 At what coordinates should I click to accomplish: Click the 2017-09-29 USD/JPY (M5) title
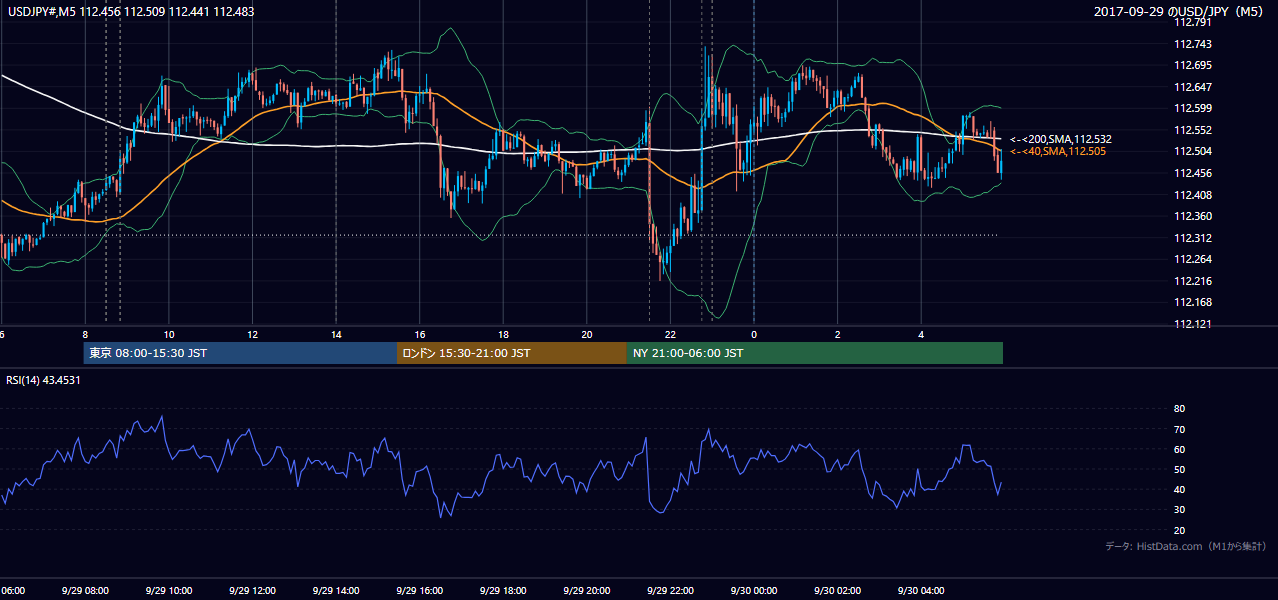tap(1179, 11)
